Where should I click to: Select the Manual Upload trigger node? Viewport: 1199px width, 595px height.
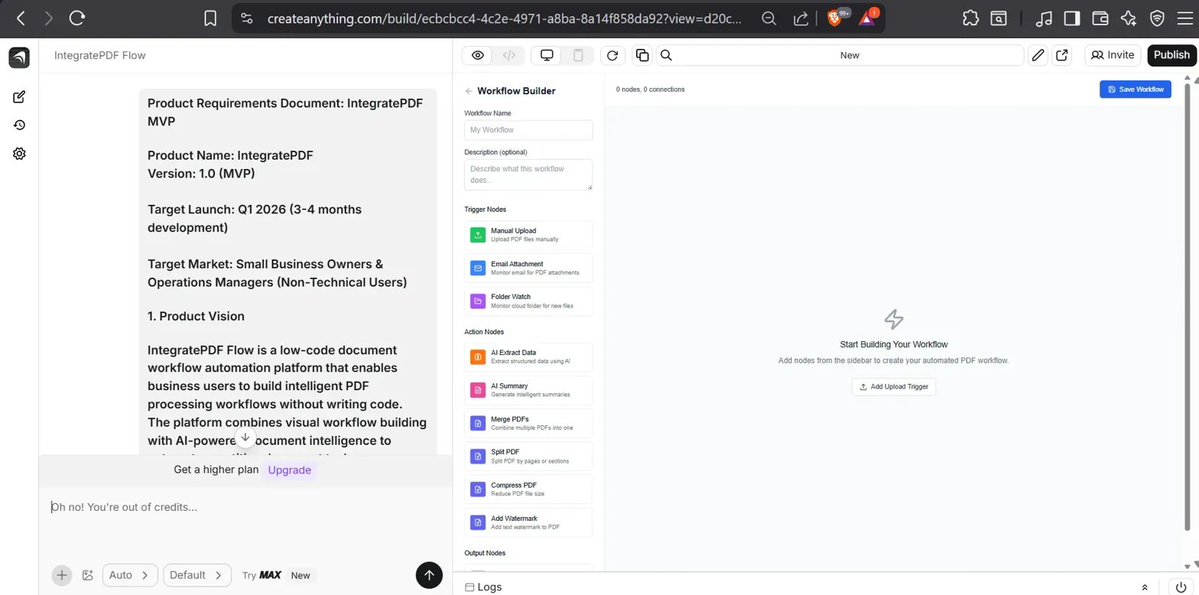(x=530, y=234)
